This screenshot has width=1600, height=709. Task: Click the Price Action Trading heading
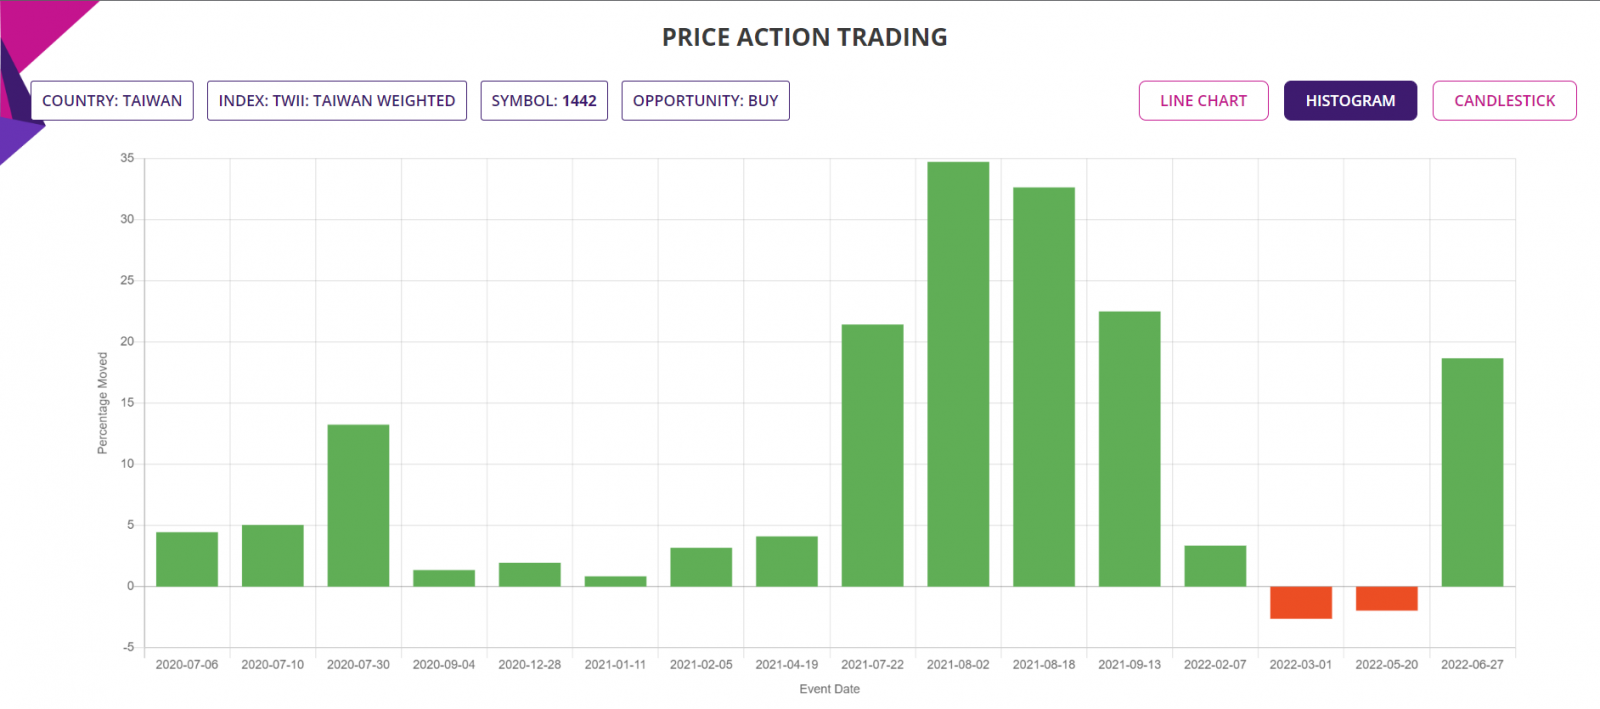click(x=805, y=37)
